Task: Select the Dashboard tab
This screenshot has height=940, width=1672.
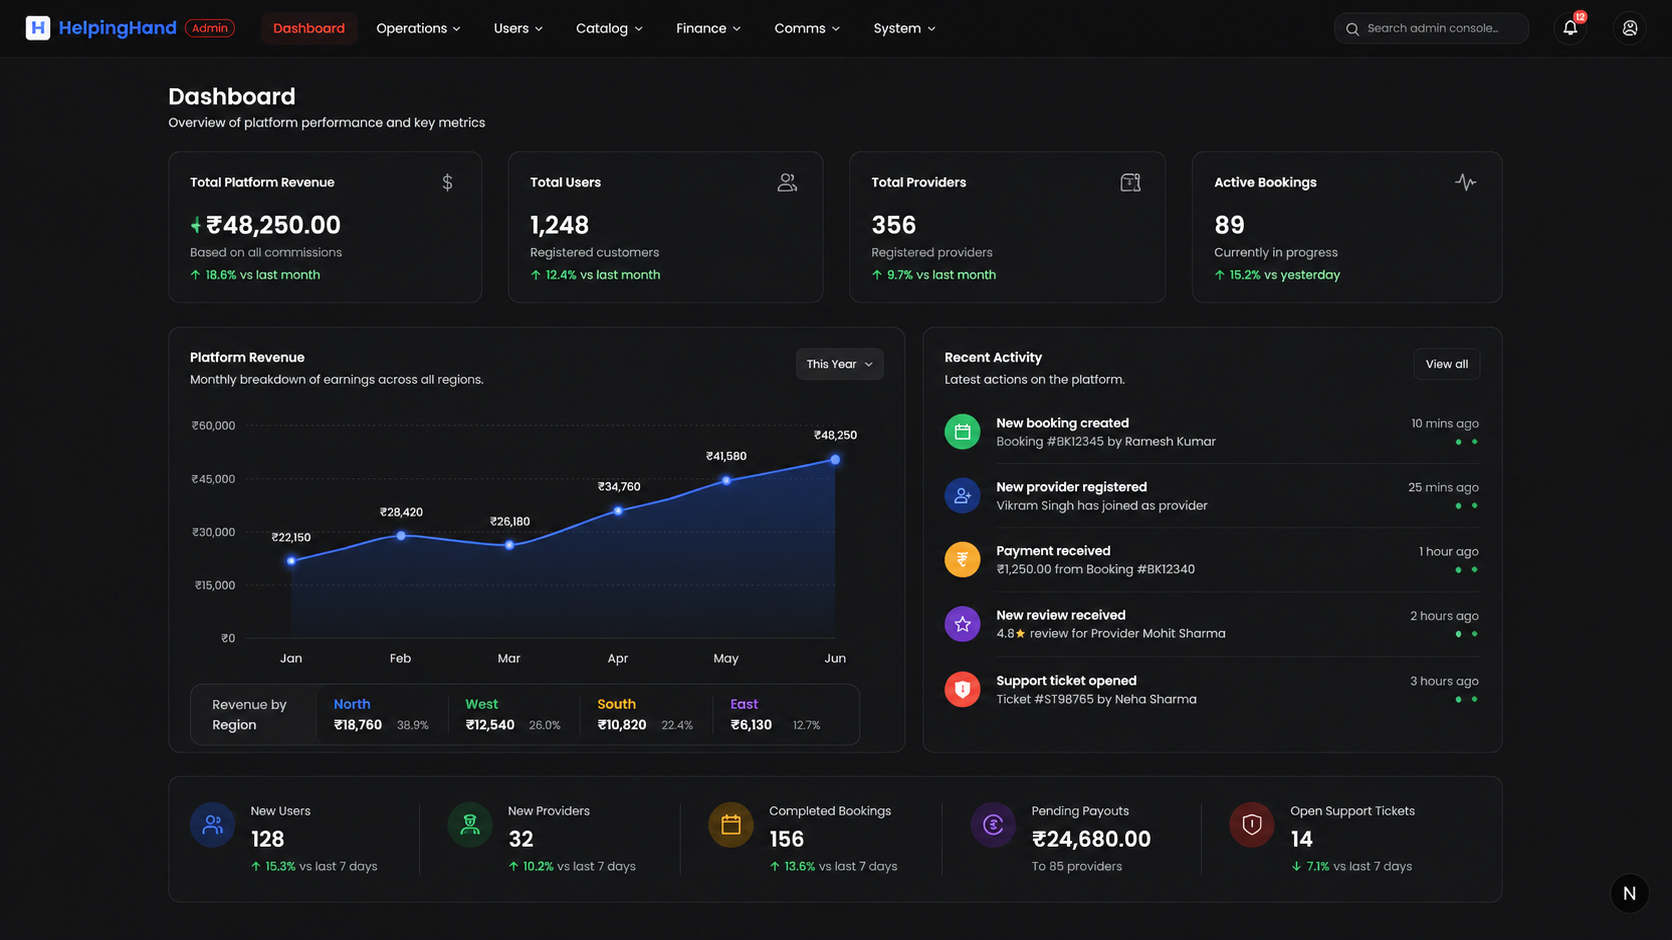Action: coord(309,28)
